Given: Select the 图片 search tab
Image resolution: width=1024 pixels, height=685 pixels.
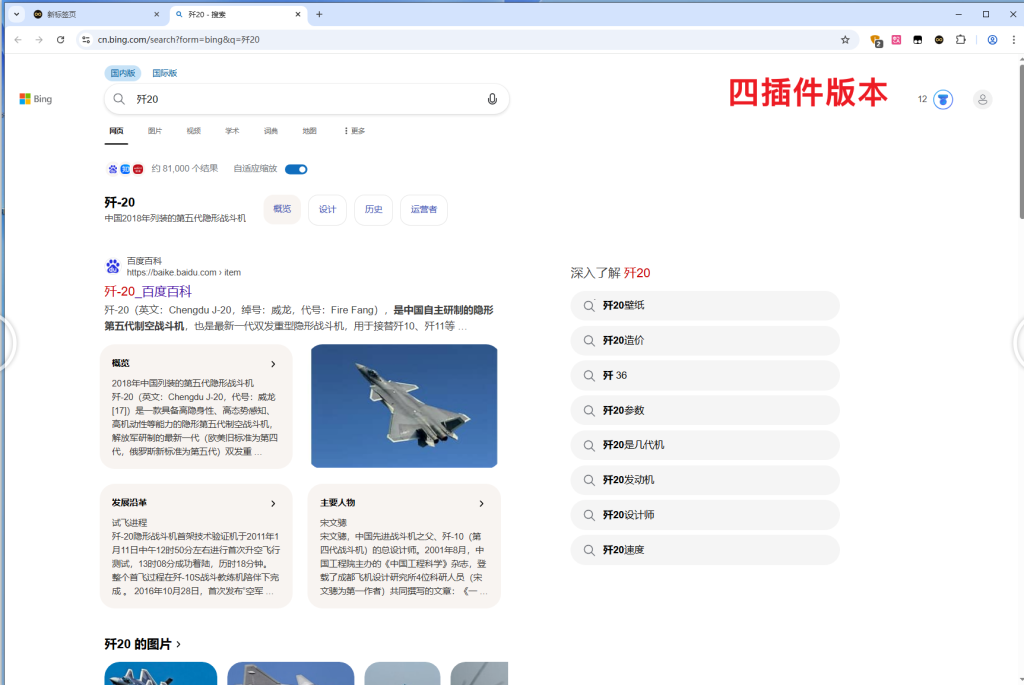Looking at the screenshot, I should pyautogui.click(x=155, y=131).
